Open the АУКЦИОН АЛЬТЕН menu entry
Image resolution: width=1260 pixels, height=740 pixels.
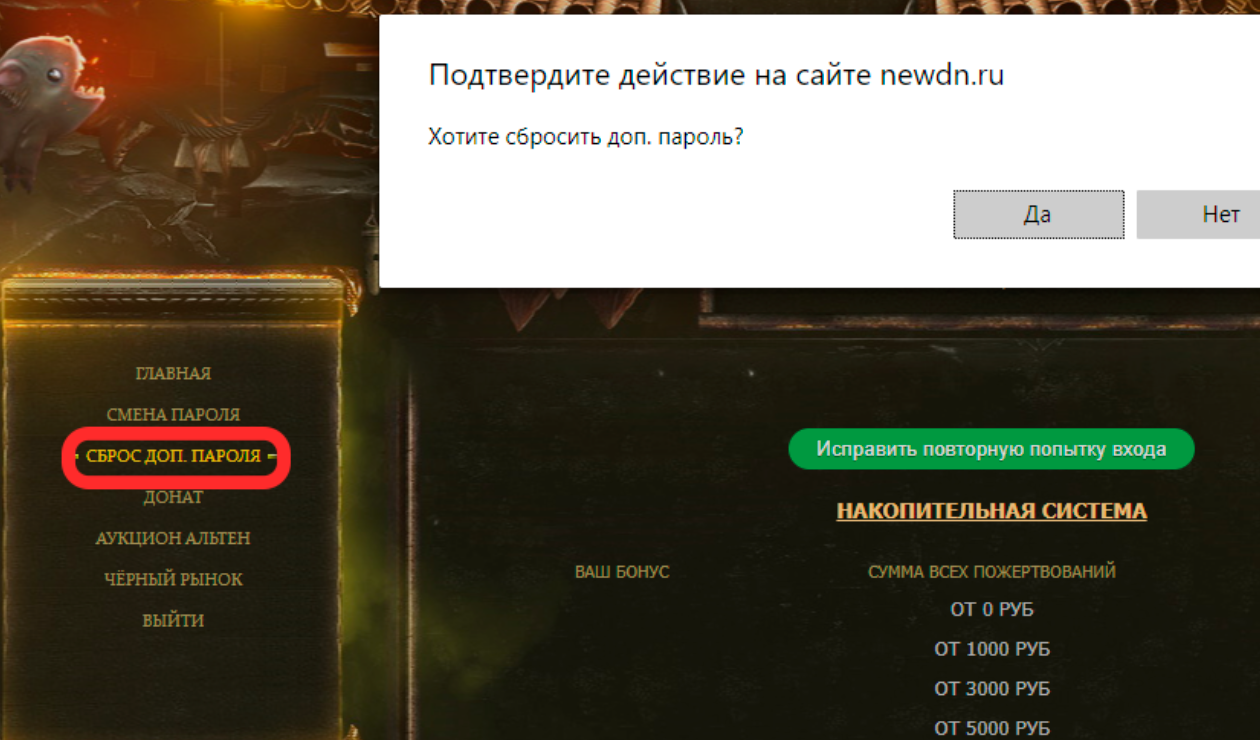point(173,538)
